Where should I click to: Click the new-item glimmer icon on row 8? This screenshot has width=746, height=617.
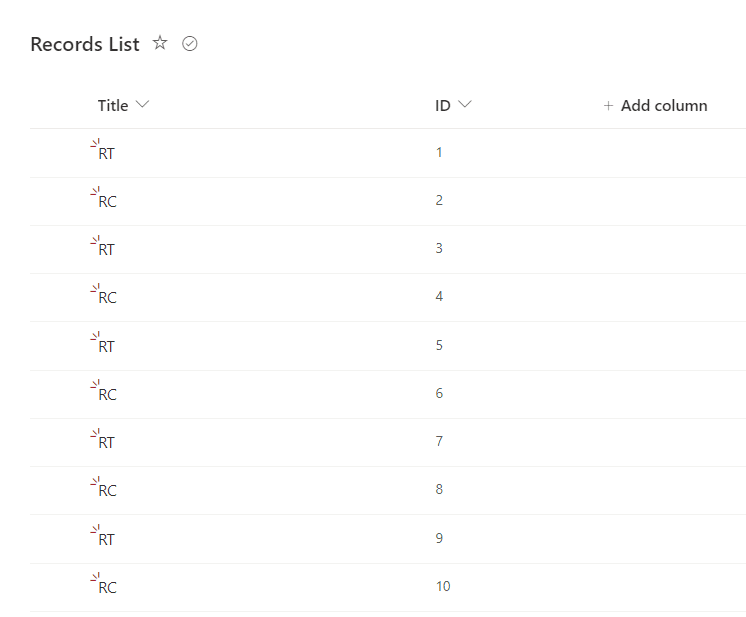pyautogui.click(x=95, y=482)
